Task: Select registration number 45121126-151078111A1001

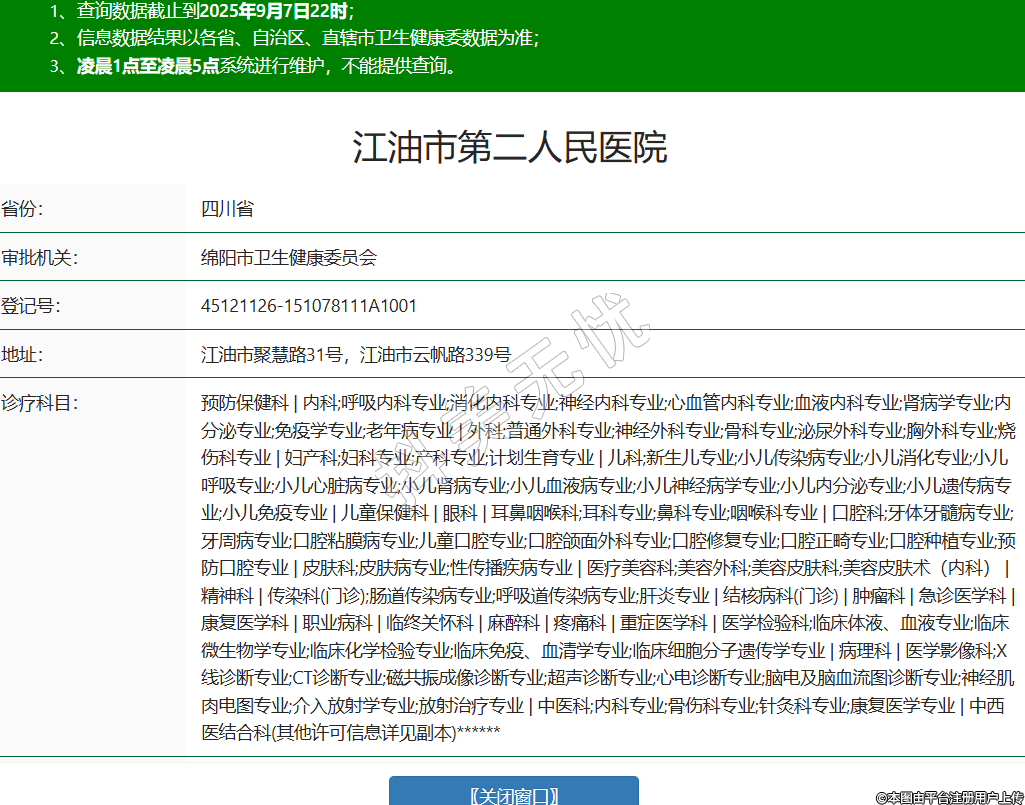Action: pos(309,305)
